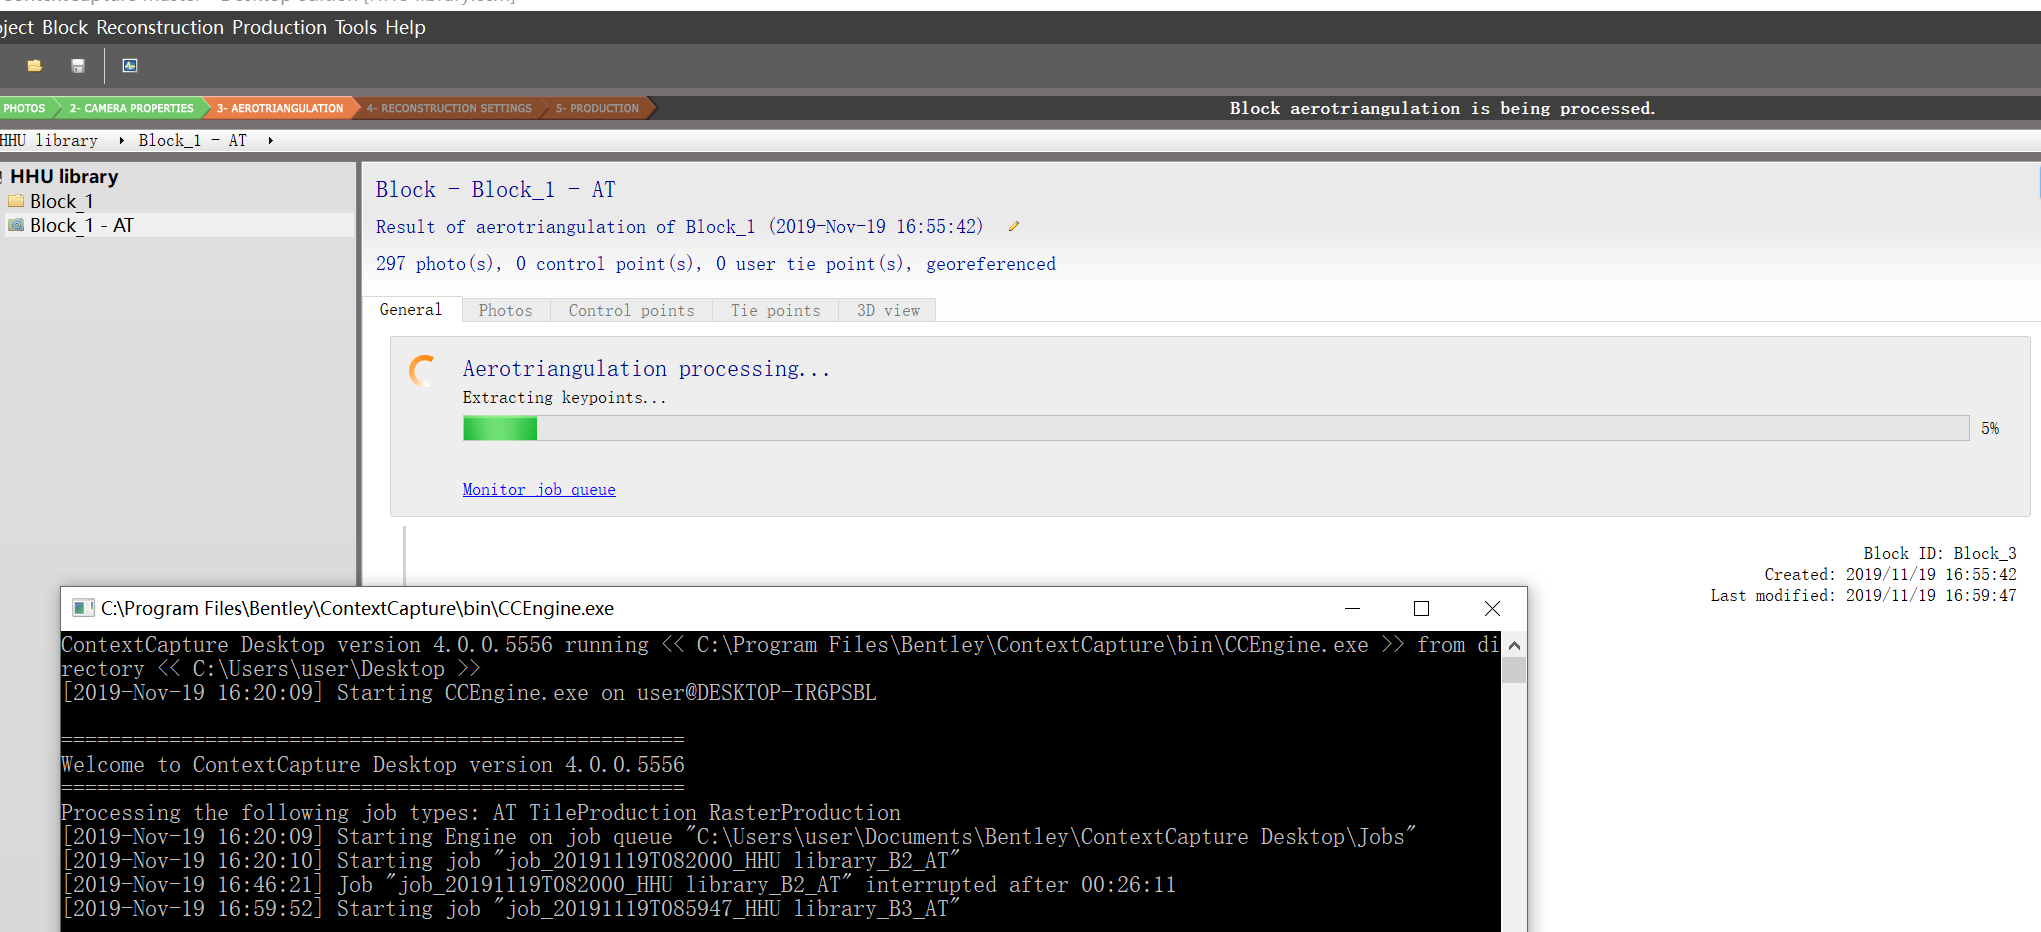Maximize the CCEngine console window
Screen dimensions: 2041x932
click(x=1421, y=608)
